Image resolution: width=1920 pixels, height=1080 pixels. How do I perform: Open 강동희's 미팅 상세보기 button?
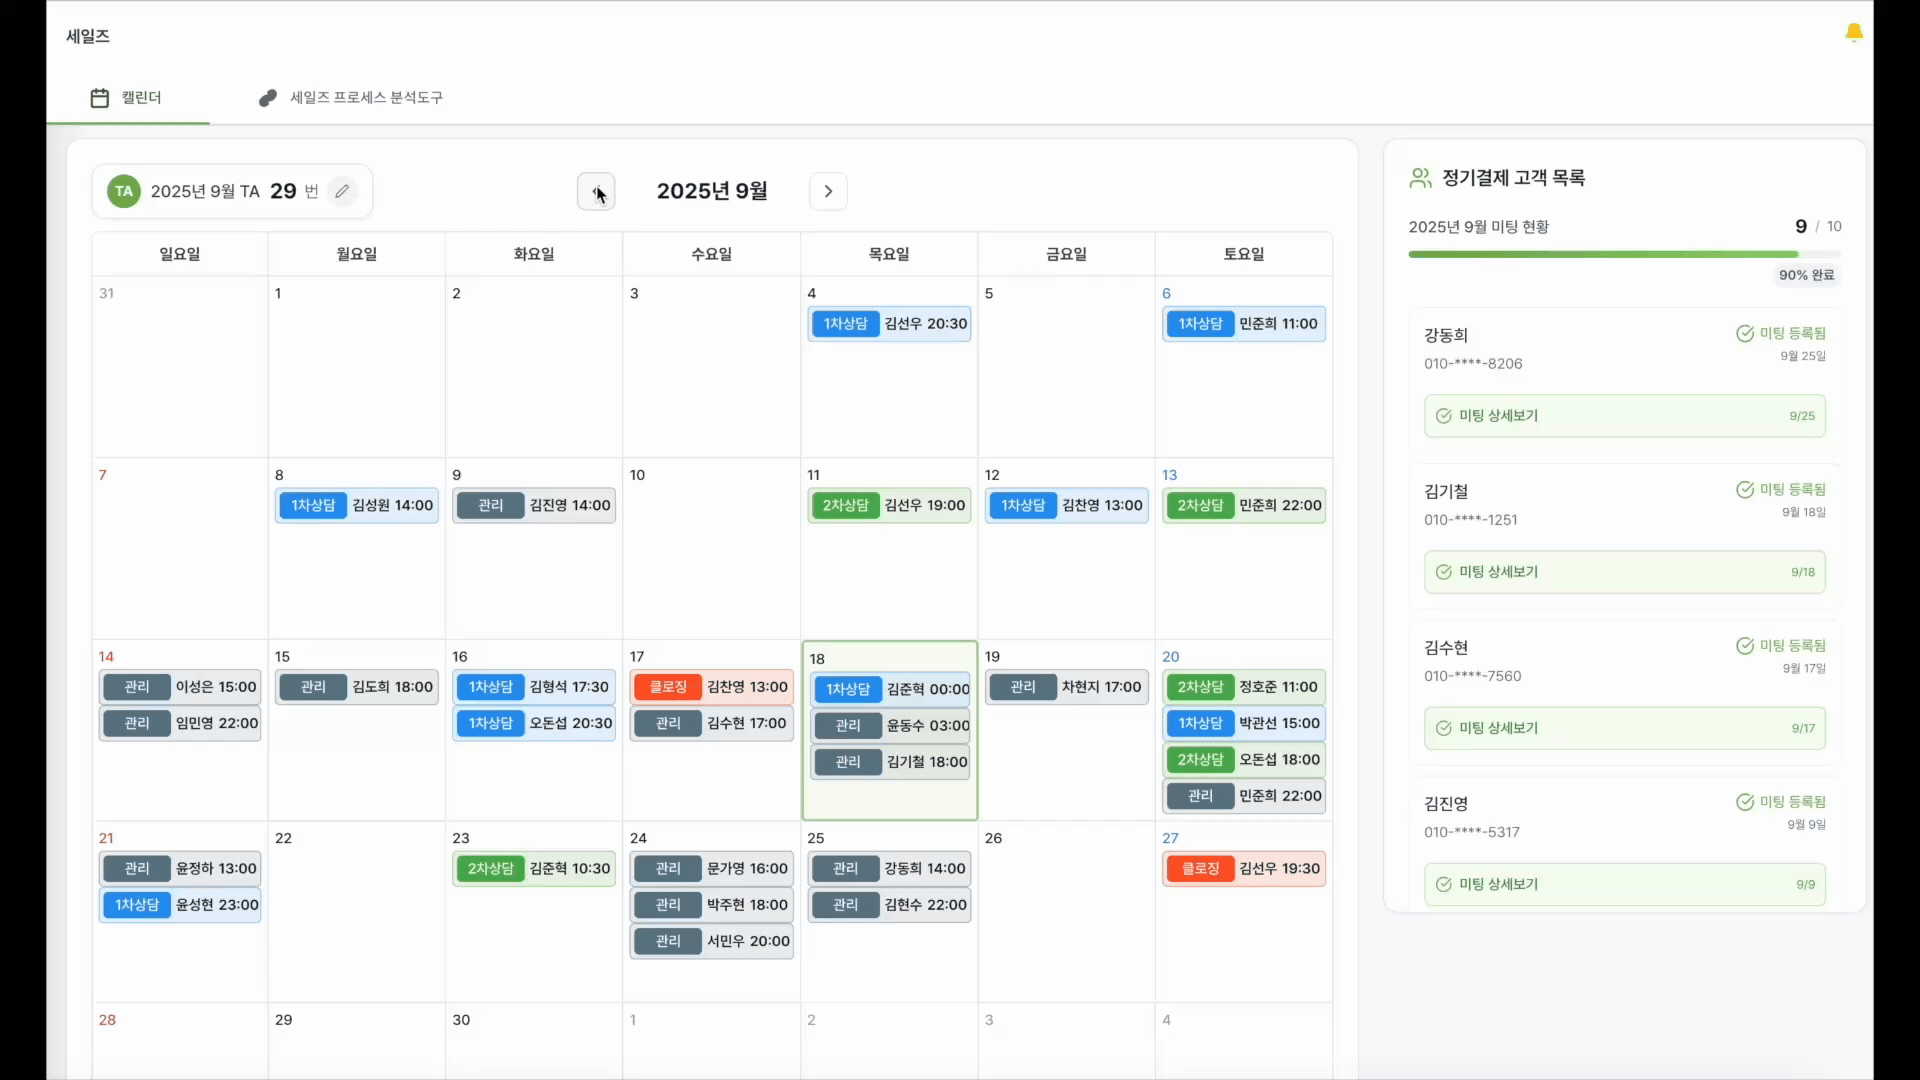point(1624,416)
